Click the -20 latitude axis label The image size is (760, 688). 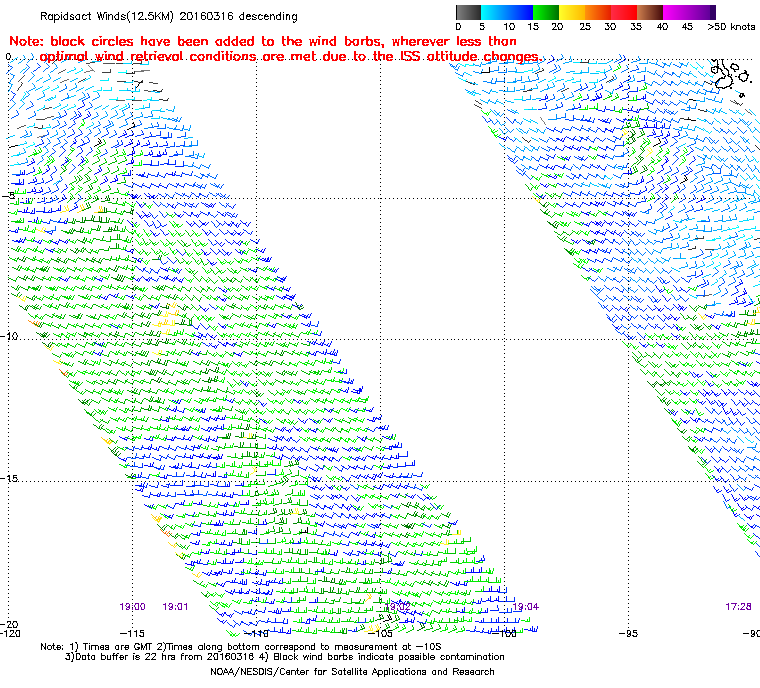[10, 624]
